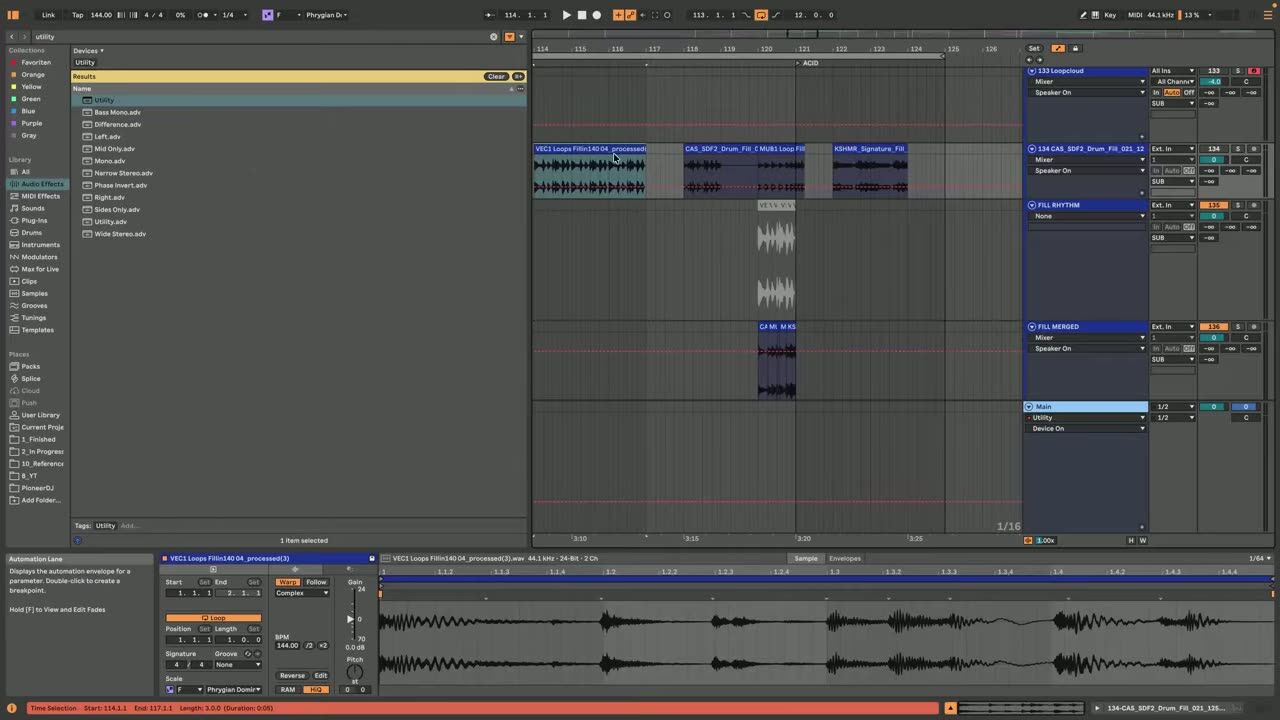Screen dimensions: 1280x720
Task: Collapse the FILL MERGED track
Action: [1031, 327]
